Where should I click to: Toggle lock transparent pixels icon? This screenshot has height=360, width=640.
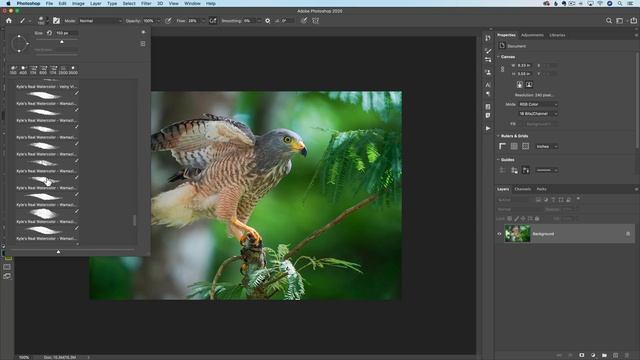click(x=510, y=219)
